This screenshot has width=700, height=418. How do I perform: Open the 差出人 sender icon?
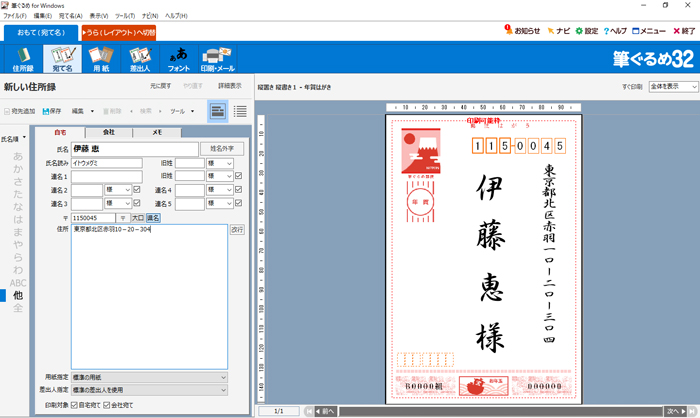coord(138,59)
